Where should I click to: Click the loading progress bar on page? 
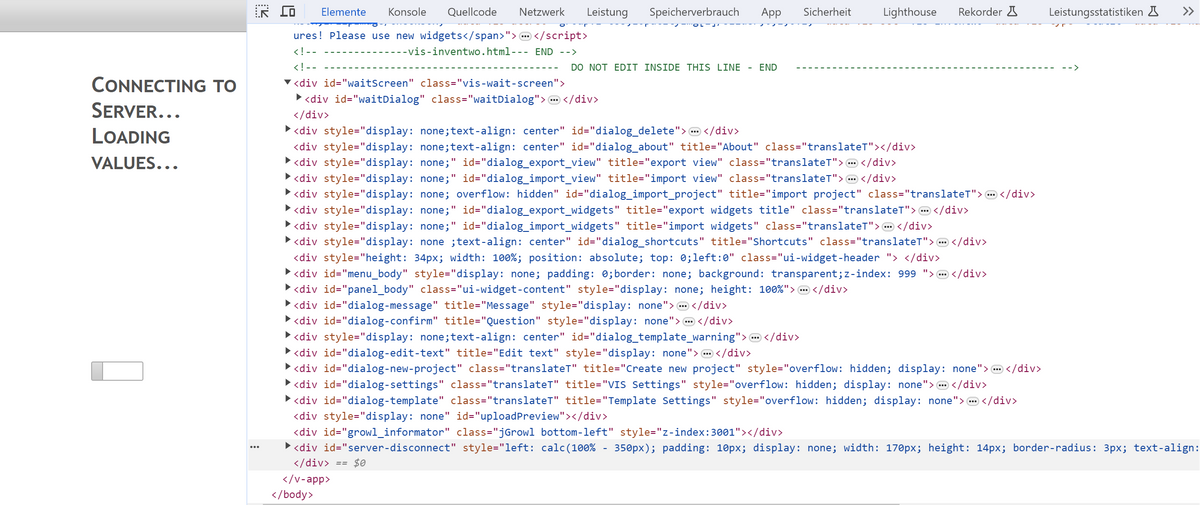[x=117, y=371]
